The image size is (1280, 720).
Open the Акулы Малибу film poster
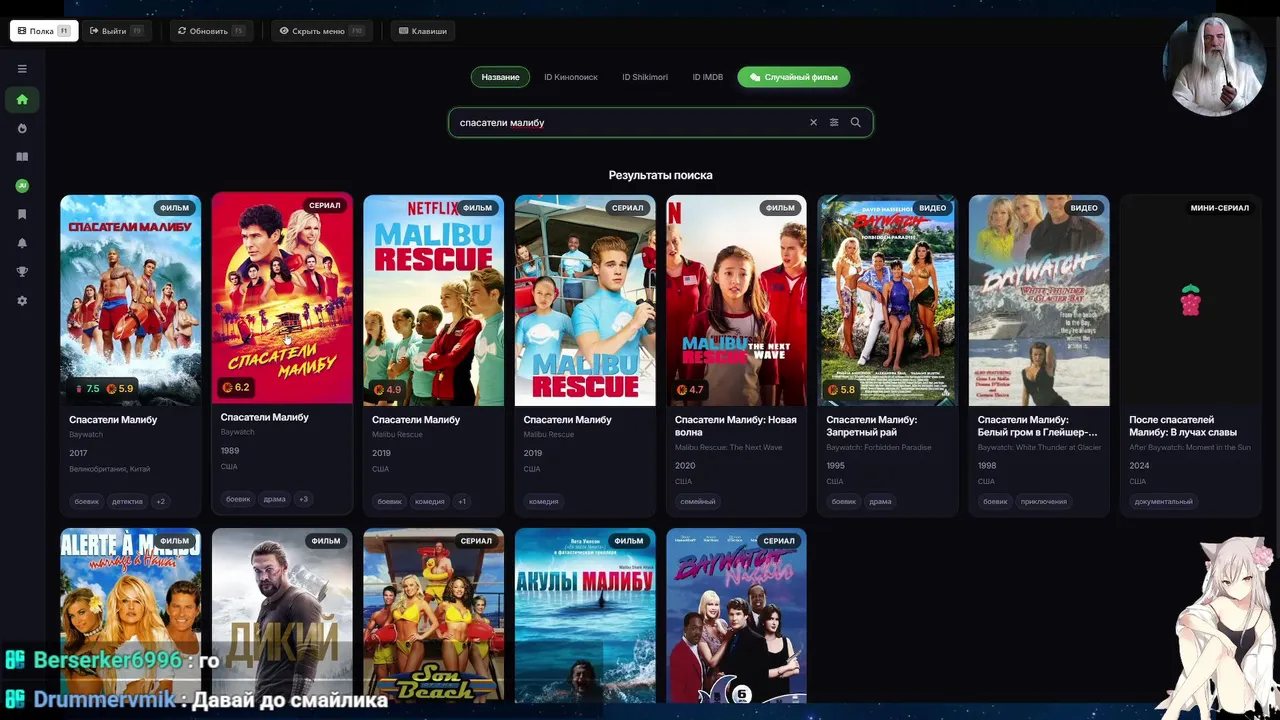click(585, 615)
